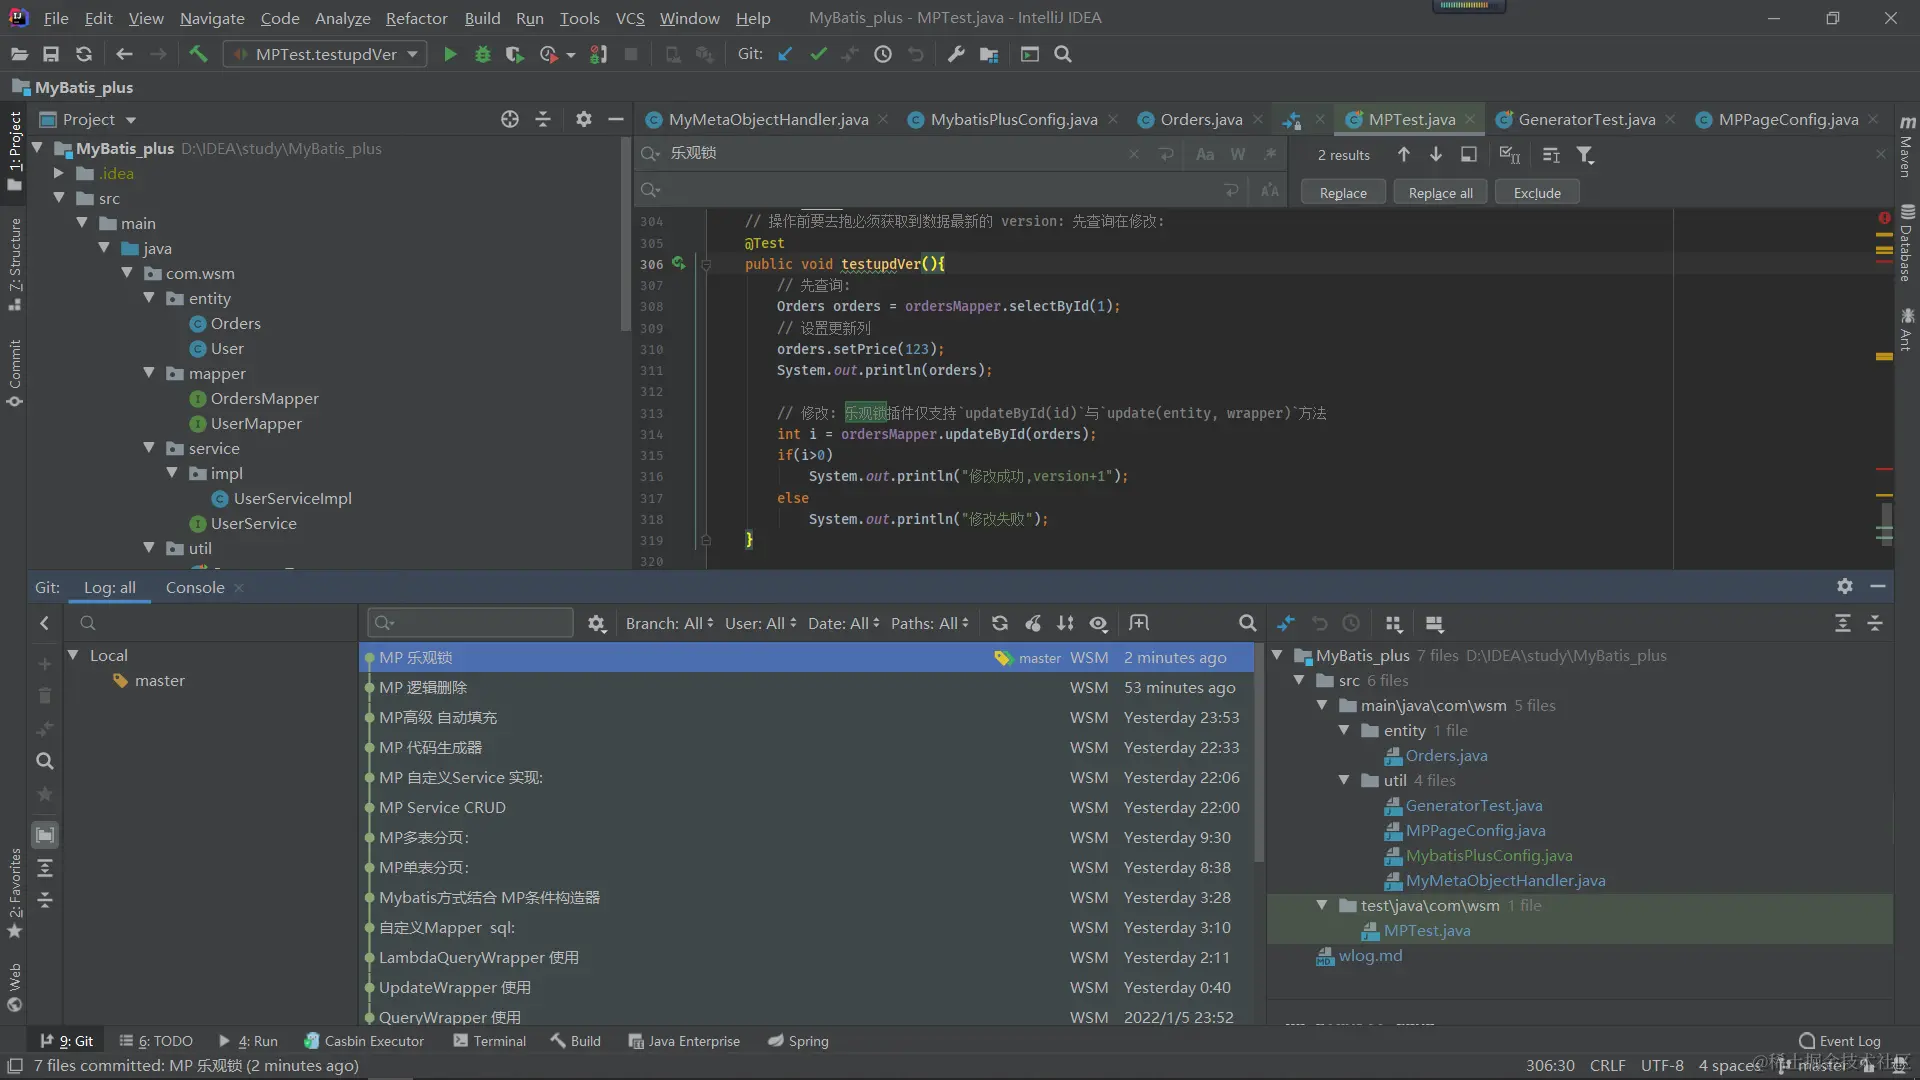Toggle IntelliSort in Git log
Image resolution: width=1920 pixels, height=1080 pixels.
[x=1066, y=624]
